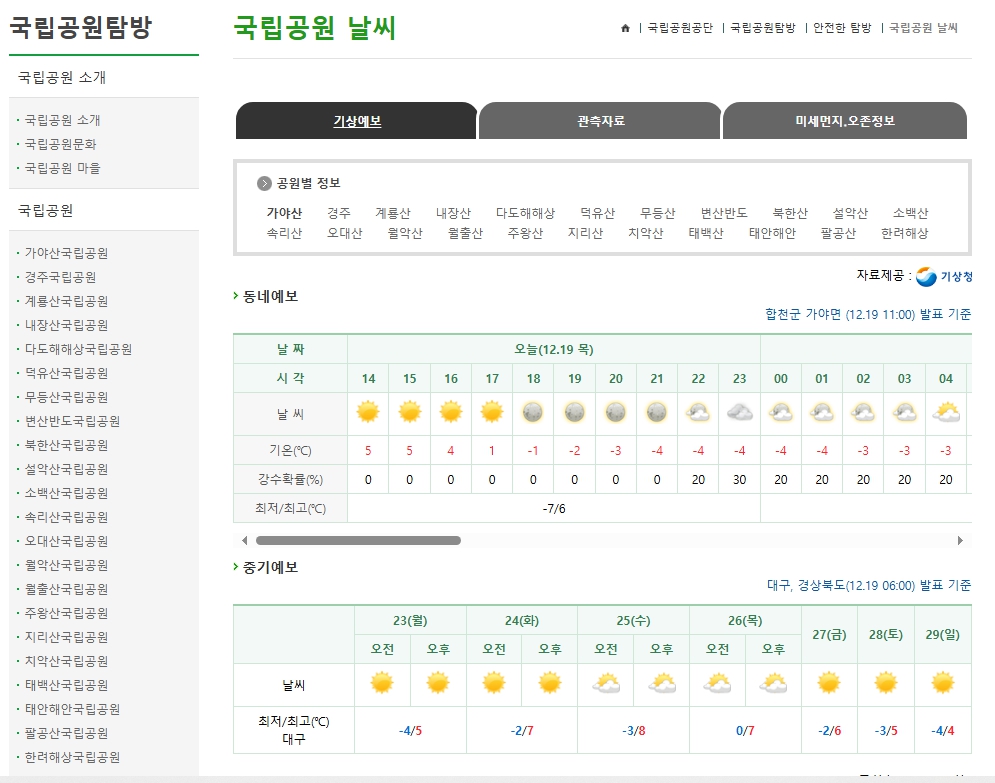995x783 pixels.
Task: Click the cloudy weather icon for hour 23
Action: click(x=740, y=413)
